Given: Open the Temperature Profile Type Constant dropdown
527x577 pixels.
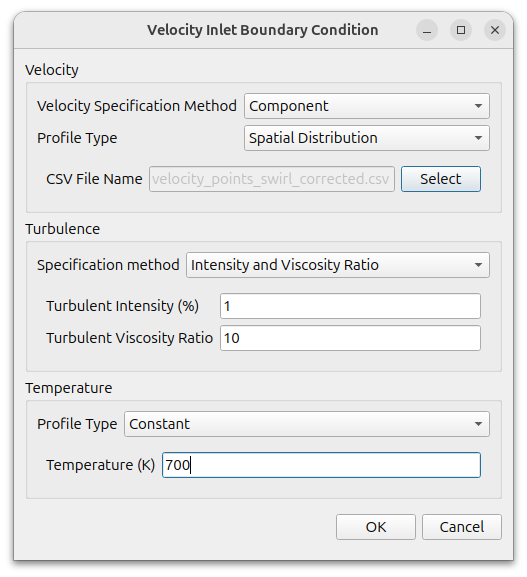Looking at the screenshot, I should coord(307,424).
